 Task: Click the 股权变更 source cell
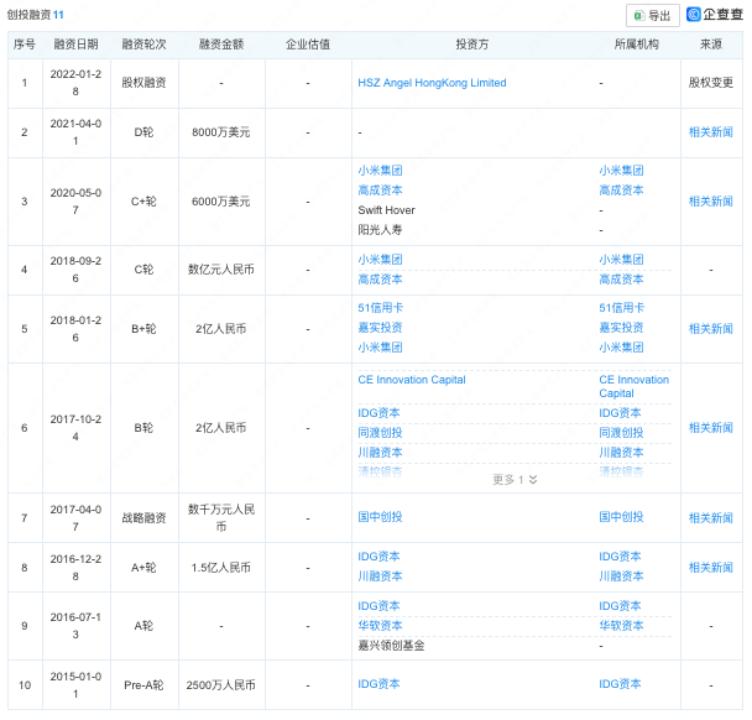[x=711, y=83]
